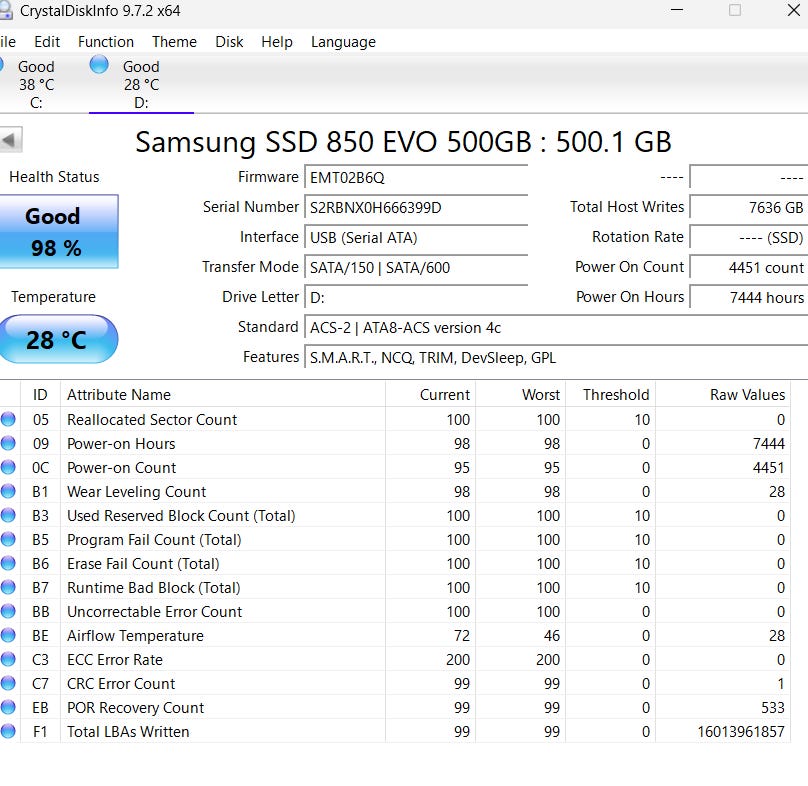Screen dimensions: 808x786
Task: Click the 28 °C temperature button
Action: 59,339
